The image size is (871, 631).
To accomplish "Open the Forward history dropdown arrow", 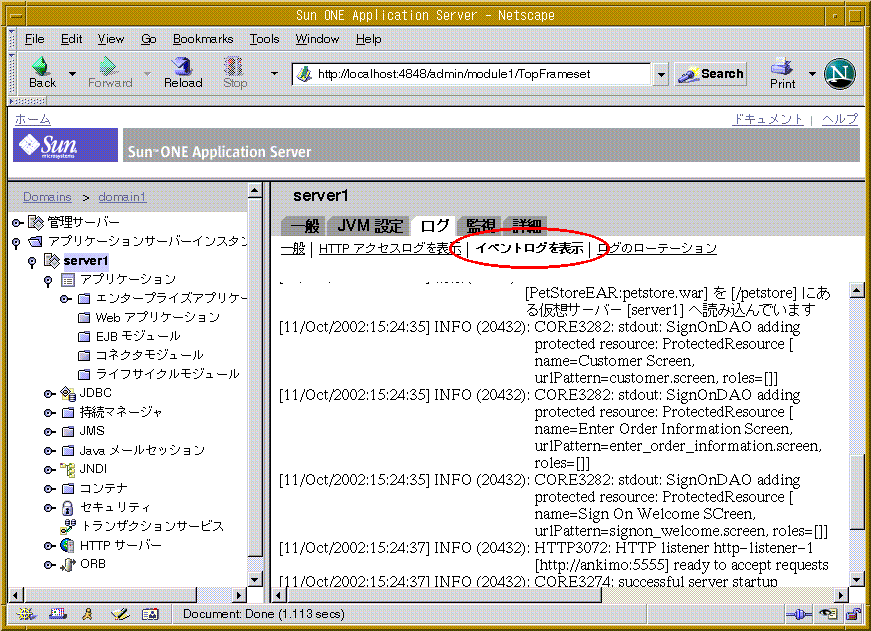I will coord(147,73).
